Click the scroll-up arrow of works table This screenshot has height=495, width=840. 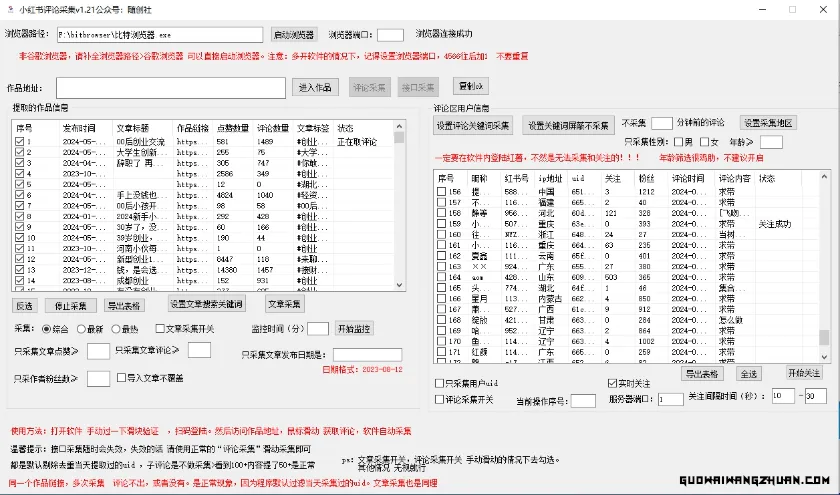399,126
